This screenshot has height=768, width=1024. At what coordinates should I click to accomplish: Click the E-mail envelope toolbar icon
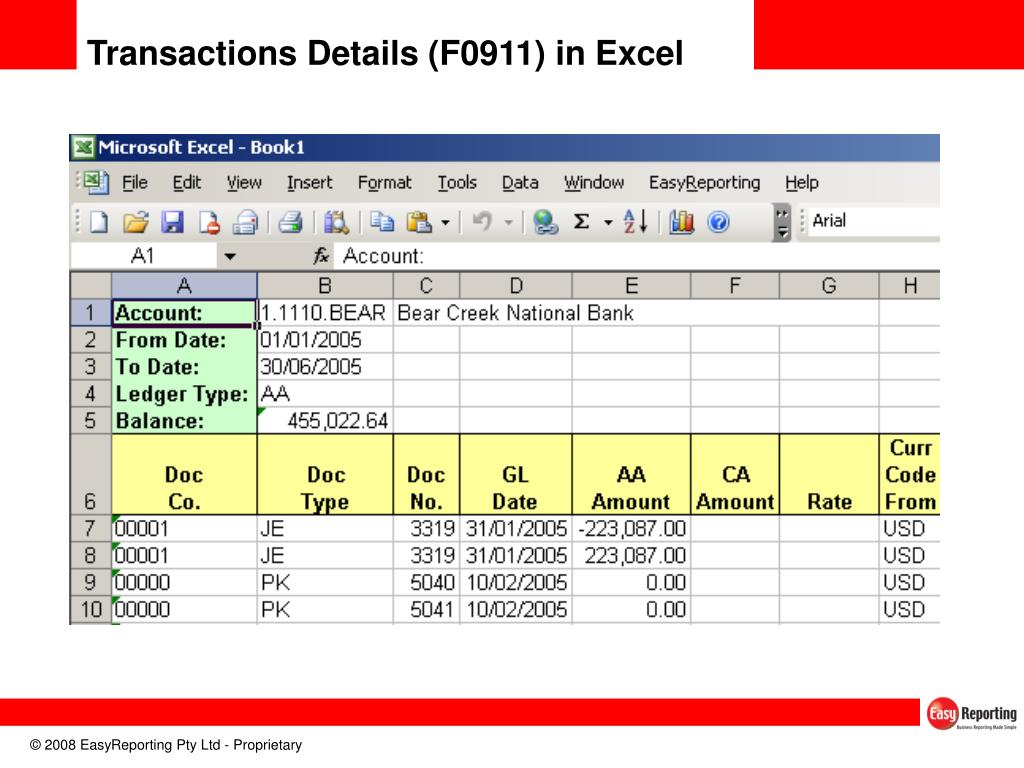pyautogui.click(x=246, y=223)
